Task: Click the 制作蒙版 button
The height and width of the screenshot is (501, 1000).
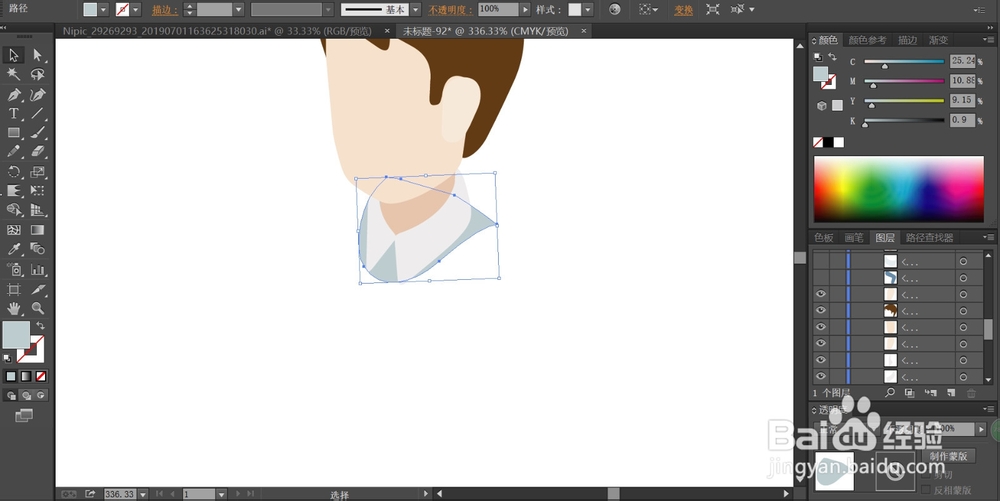Action: pos(948,456)
